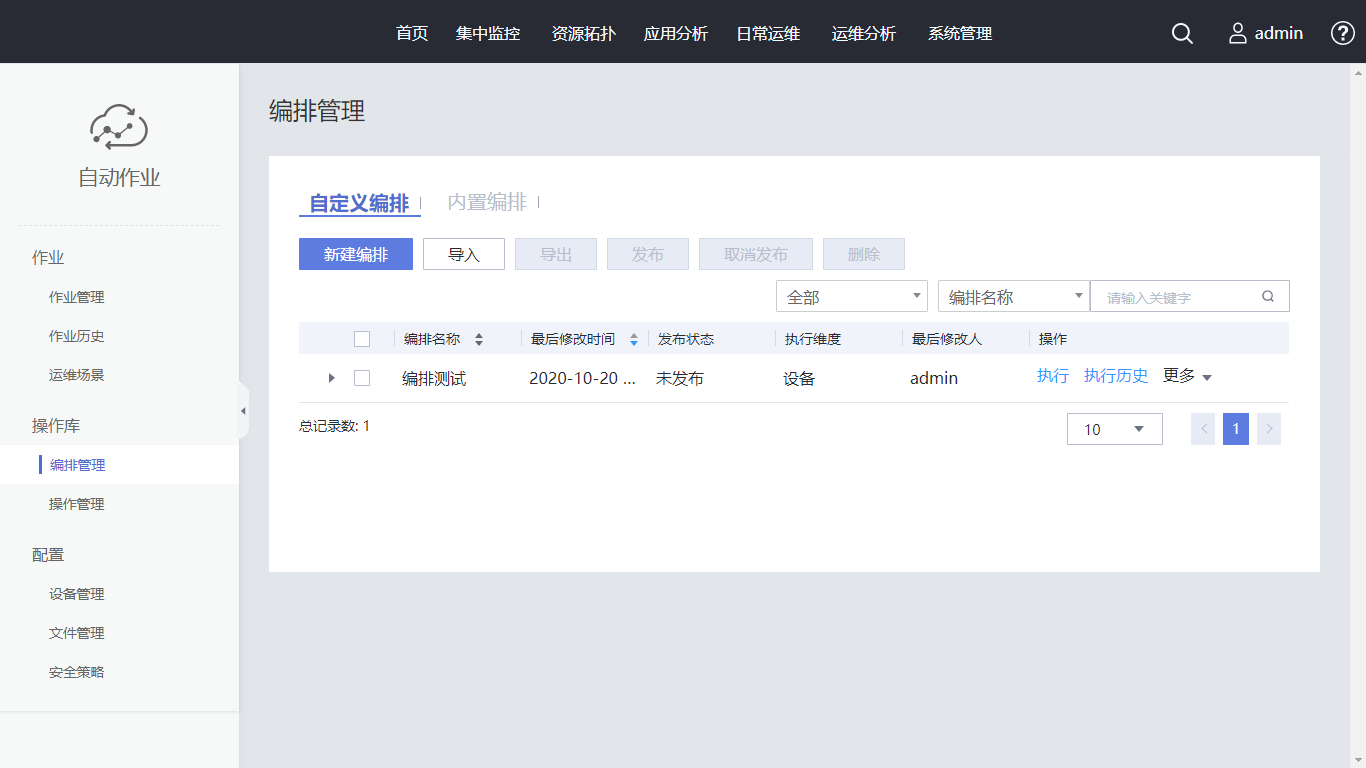Focus the keyword search input field
Viewport: 1366px width, 768px height.
1175,297
